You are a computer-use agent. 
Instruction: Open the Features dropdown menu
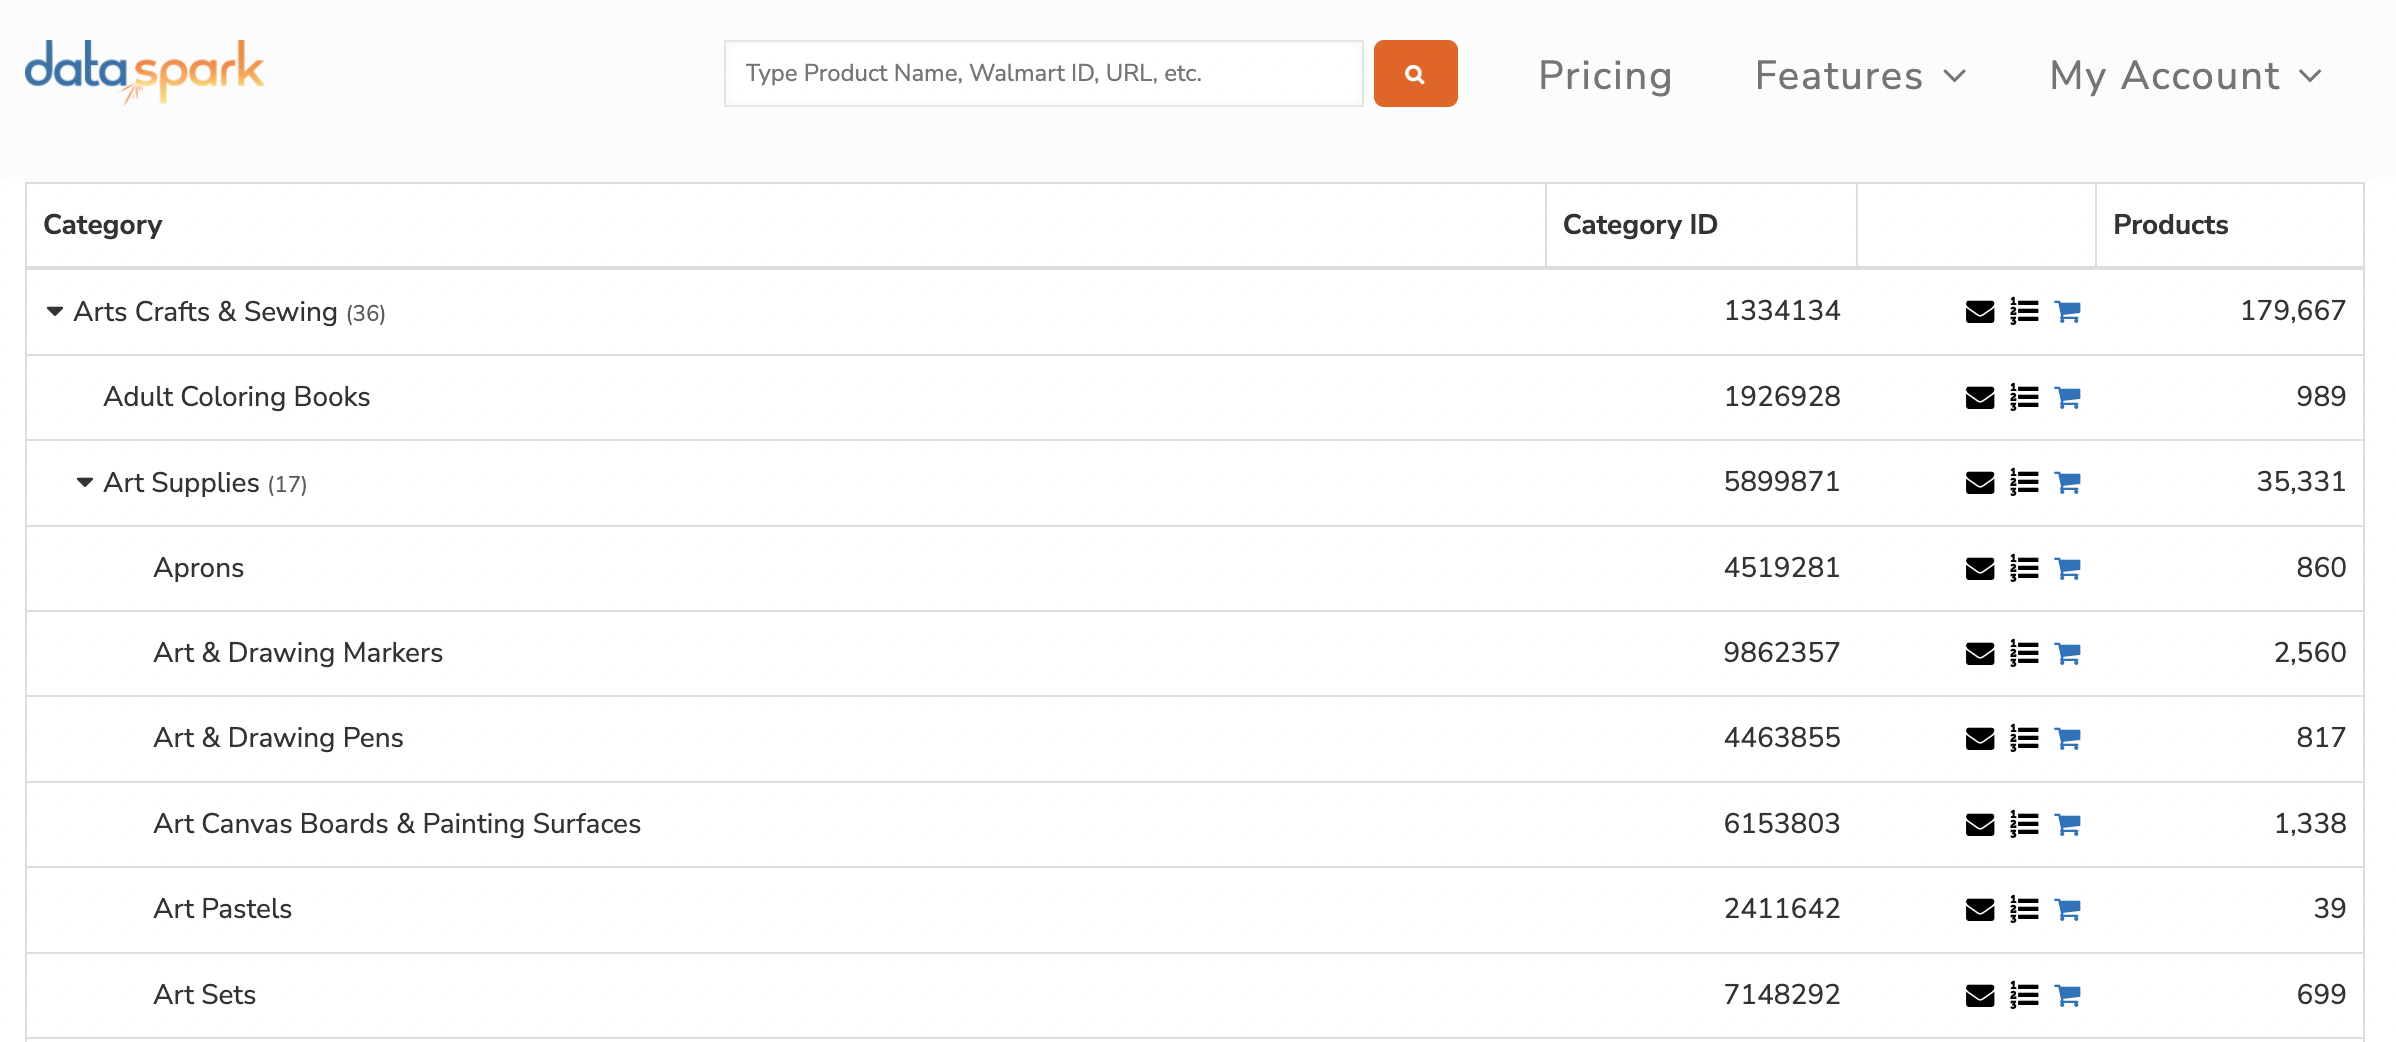(x=1860, y=76)
